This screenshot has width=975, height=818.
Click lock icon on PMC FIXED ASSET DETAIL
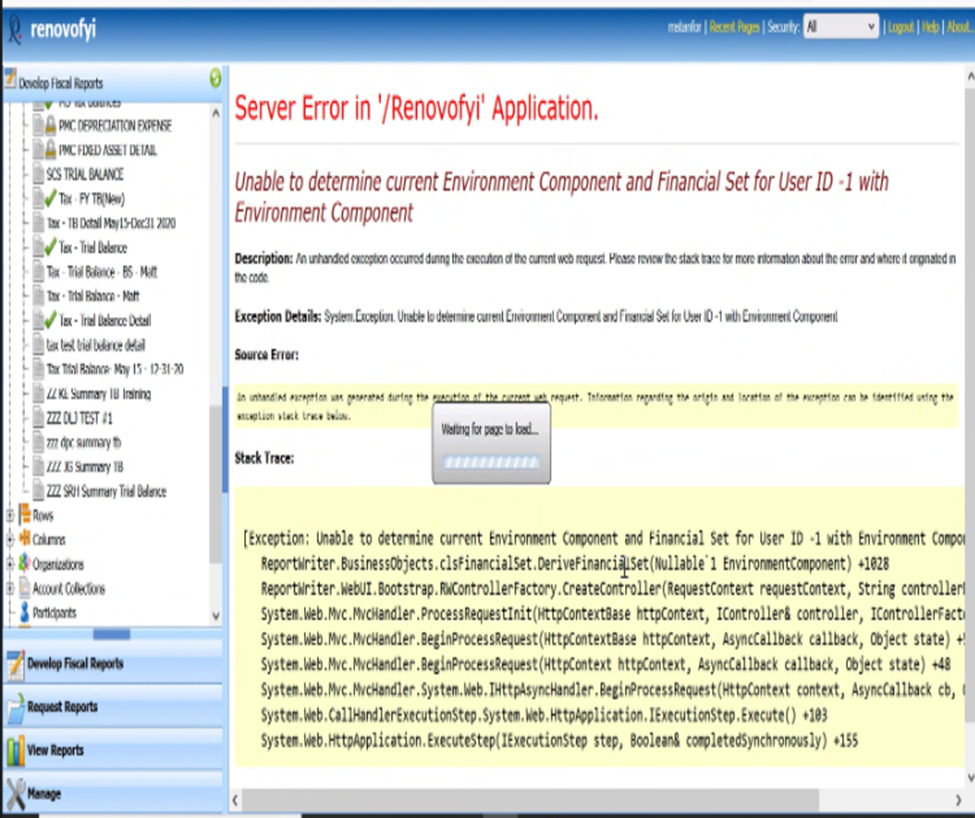click(x=50, y=150)
